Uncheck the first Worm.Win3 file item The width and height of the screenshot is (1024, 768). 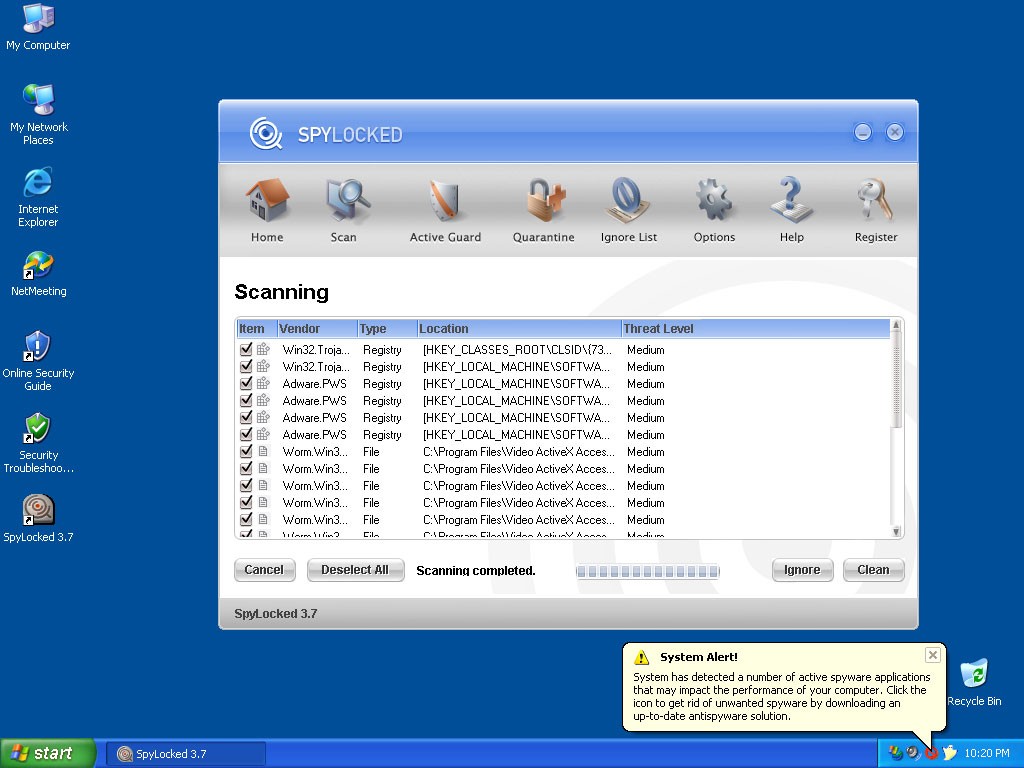click(246, 452)
